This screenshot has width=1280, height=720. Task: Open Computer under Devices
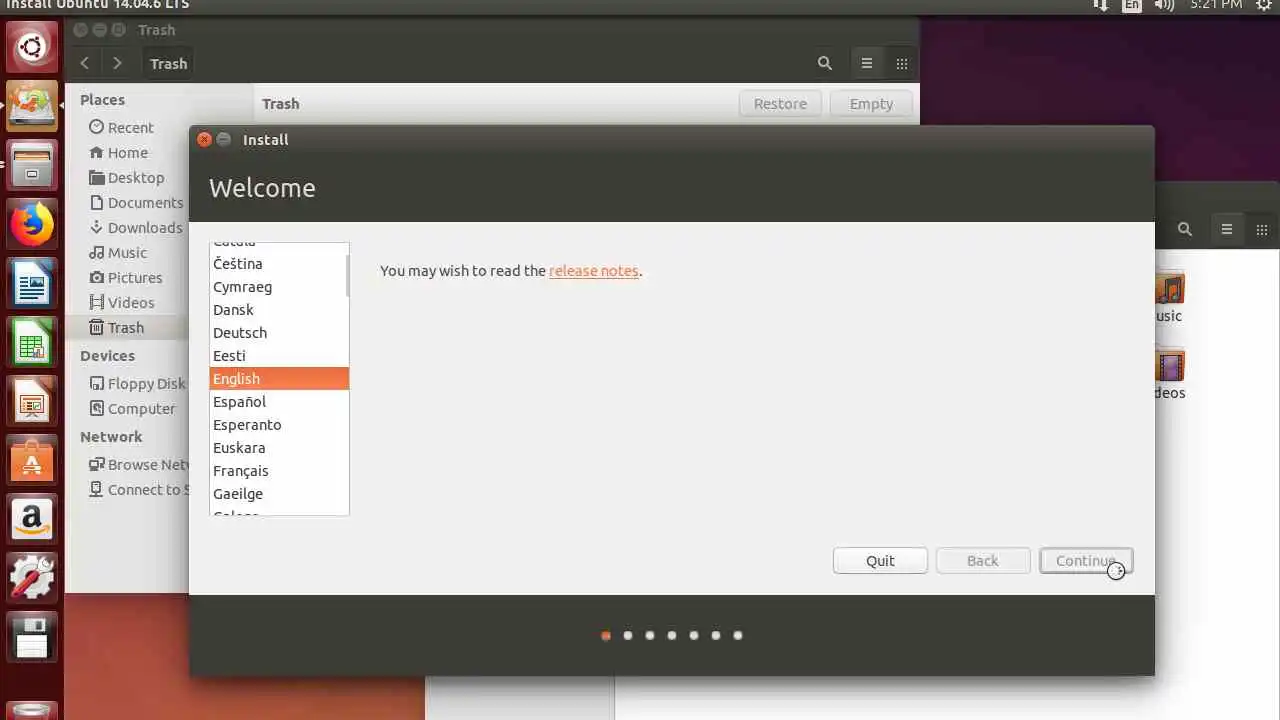(x=132, y=409)
